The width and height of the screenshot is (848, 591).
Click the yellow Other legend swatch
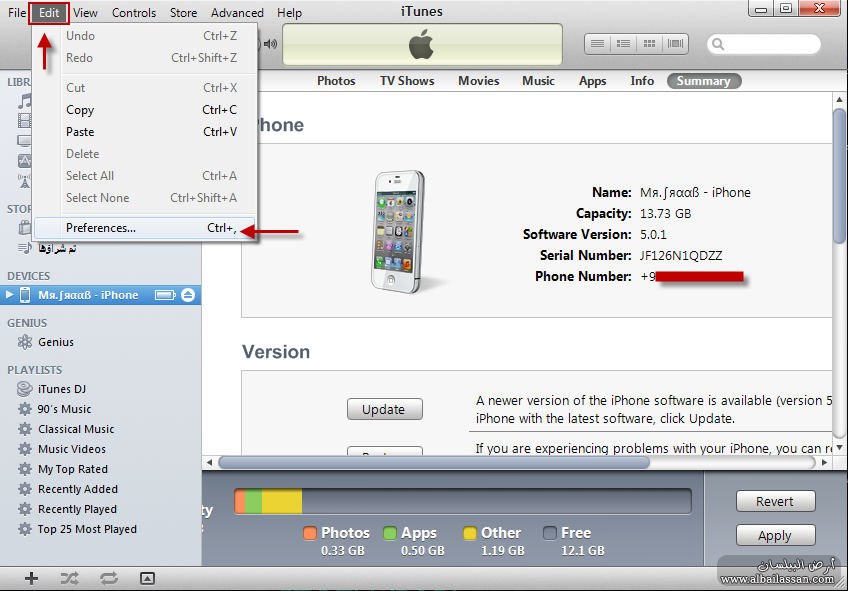470,533
